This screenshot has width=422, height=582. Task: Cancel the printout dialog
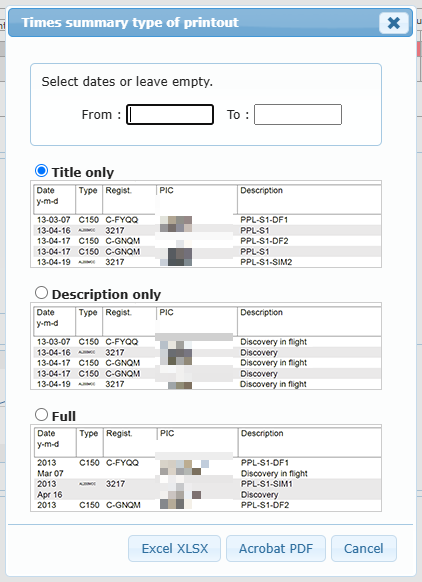(x=364, y=548)
